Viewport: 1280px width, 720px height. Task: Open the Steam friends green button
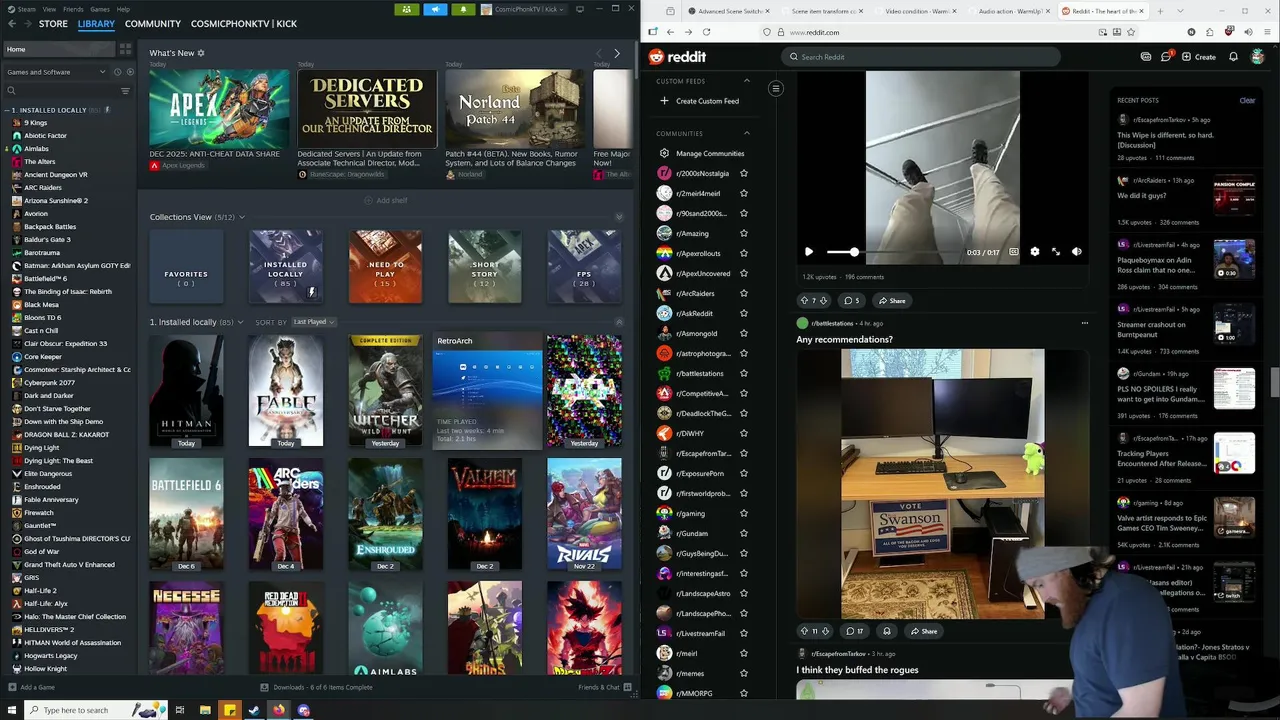406,9
